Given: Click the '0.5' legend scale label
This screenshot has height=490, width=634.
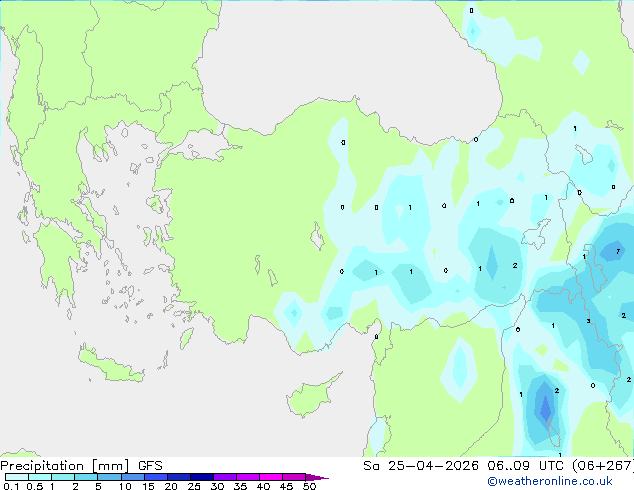Looking at the screenshot, I should click(35, 486).
